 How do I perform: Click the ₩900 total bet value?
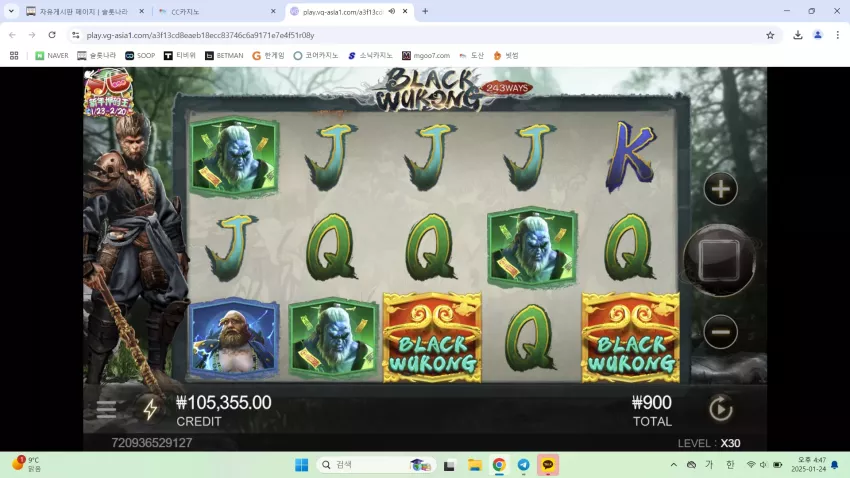coord(652,403)
